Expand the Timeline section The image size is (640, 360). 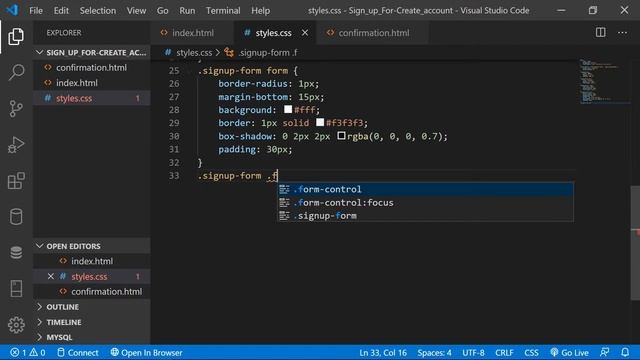(x=91, y=322)
